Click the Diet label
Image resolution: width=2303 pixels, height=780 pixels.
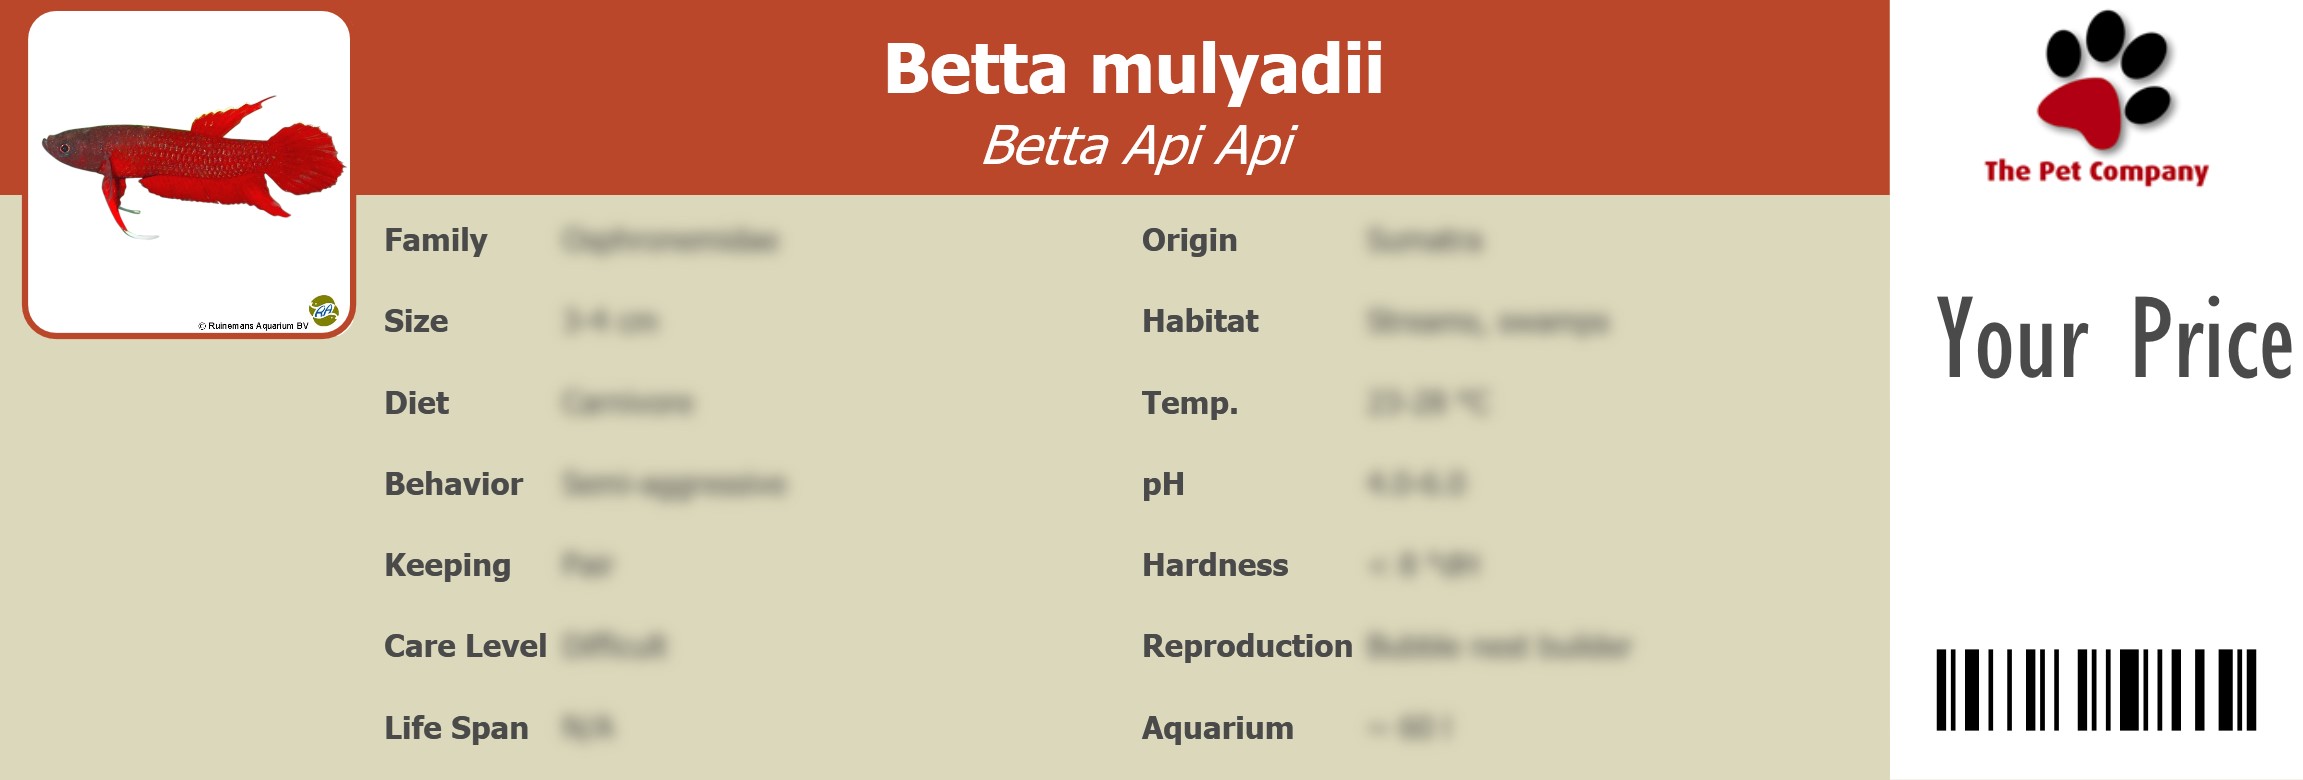pyautogui.click(x=417, y=403)
